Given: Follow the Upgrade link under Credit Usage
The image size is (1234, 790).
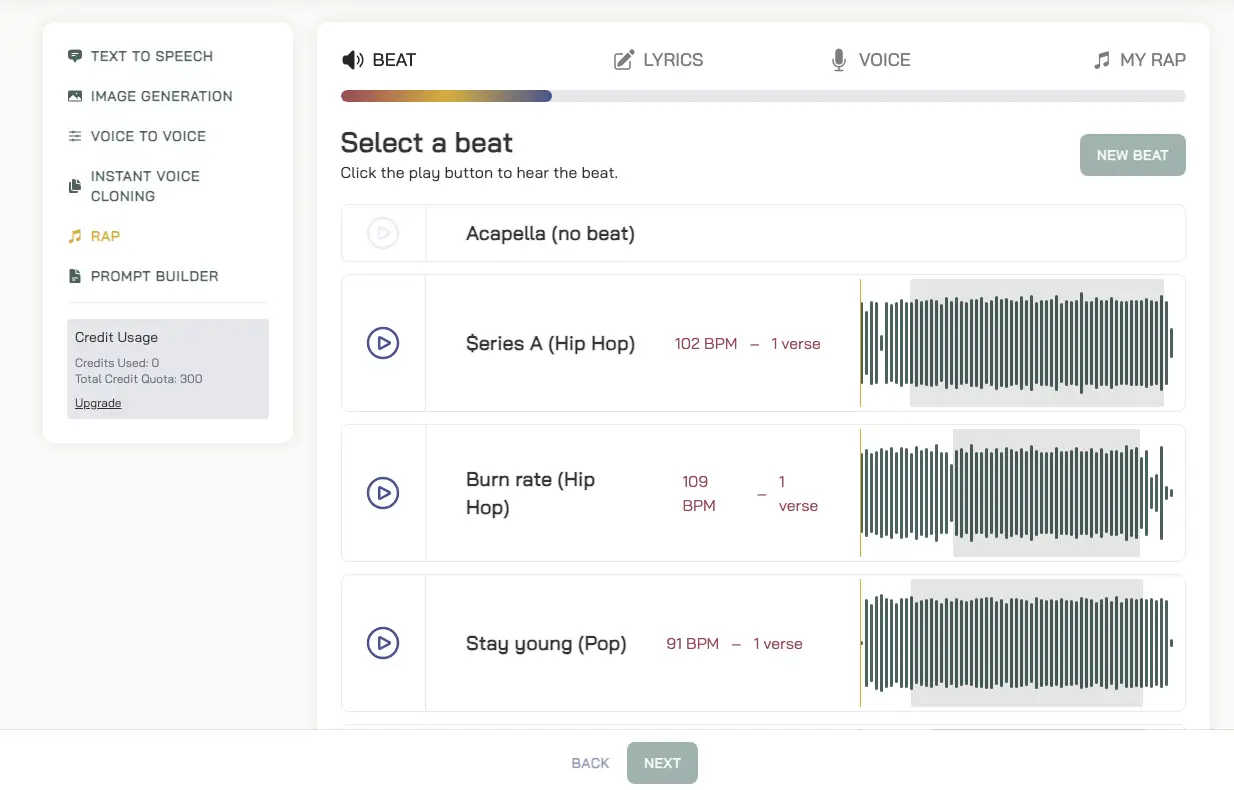Looking at the screenshot, I should click(98, 403).
